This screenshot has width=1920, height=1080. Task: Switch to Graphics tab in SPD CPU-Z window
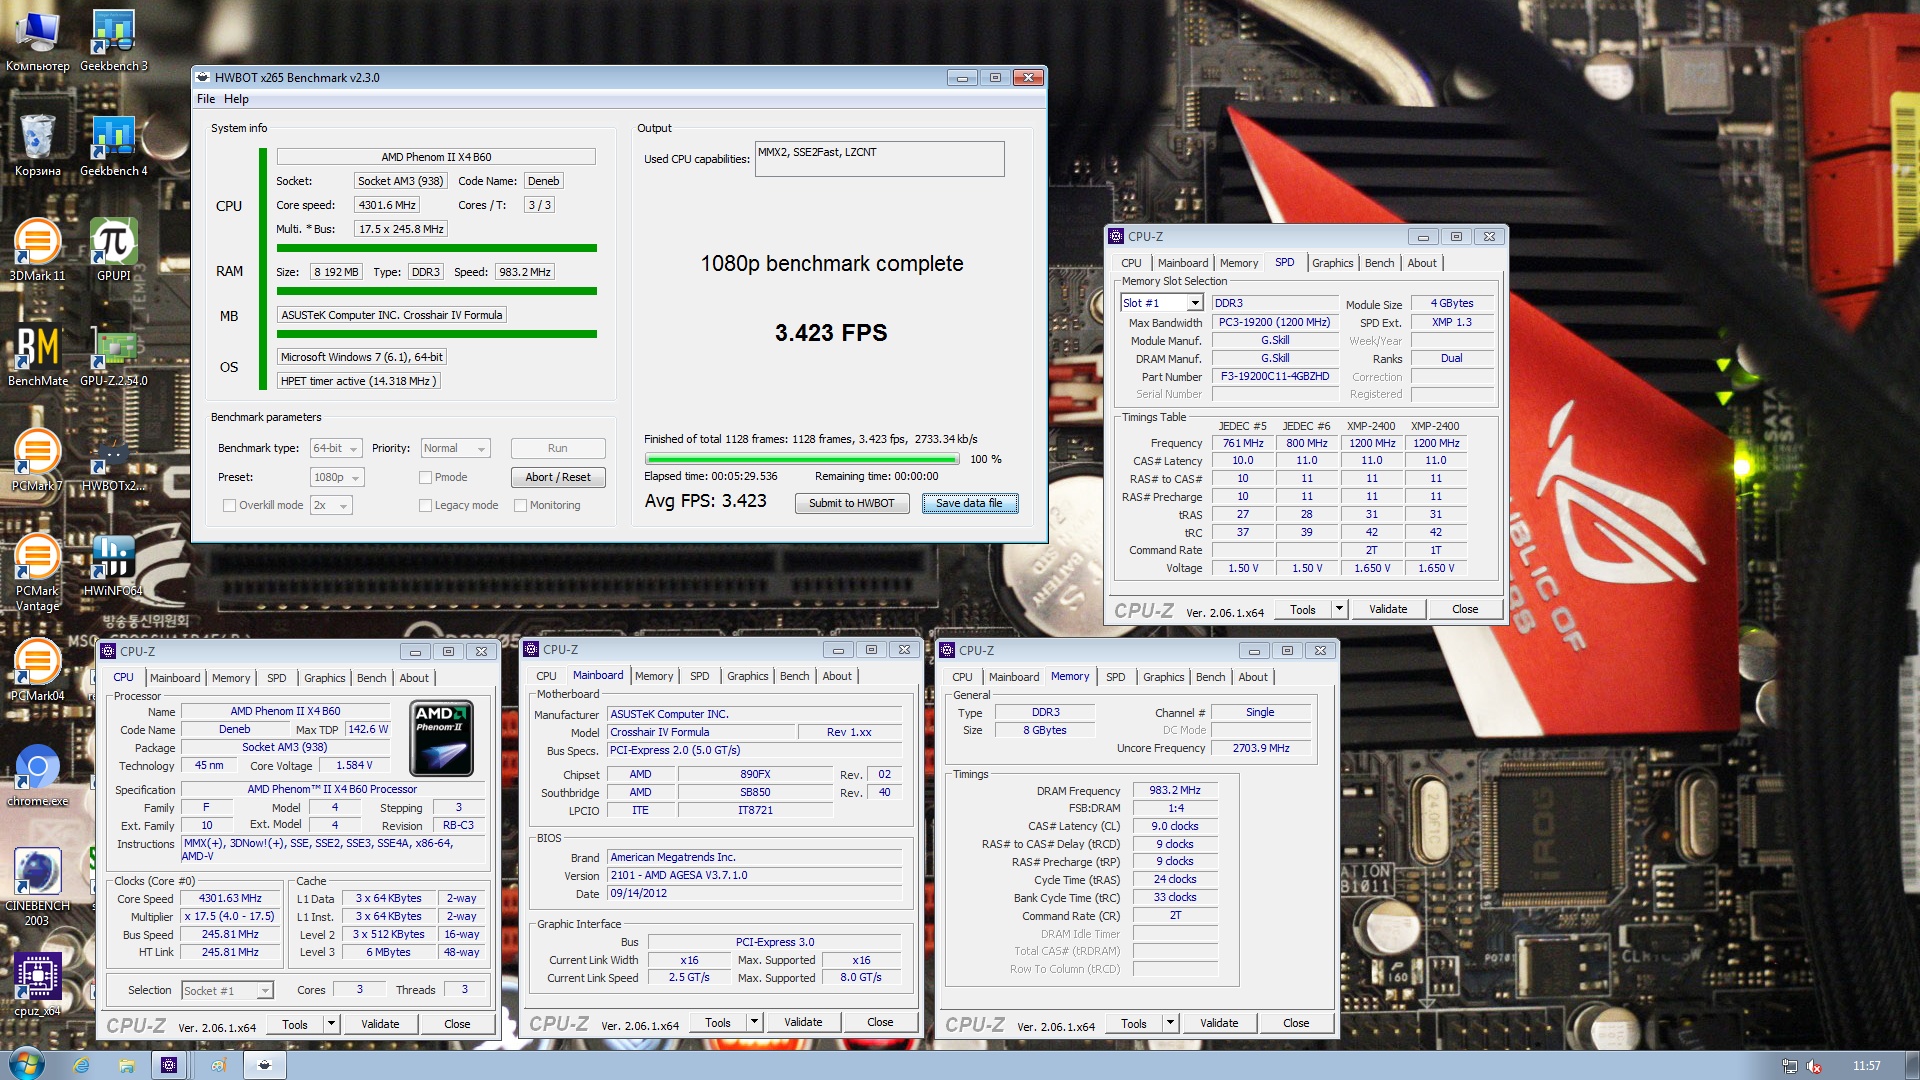1332,263
